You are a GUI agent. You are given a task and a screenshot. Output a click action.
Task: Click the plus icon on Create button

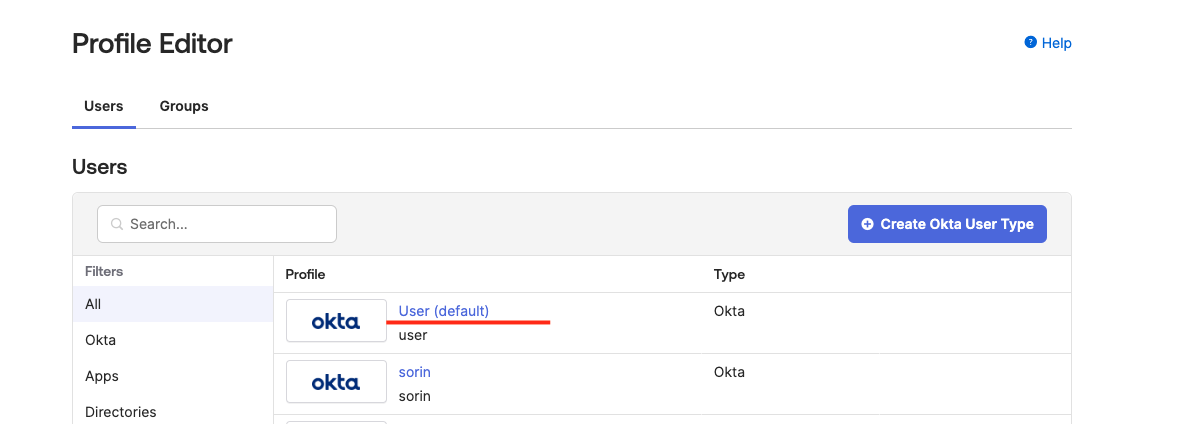click(867, 225)
